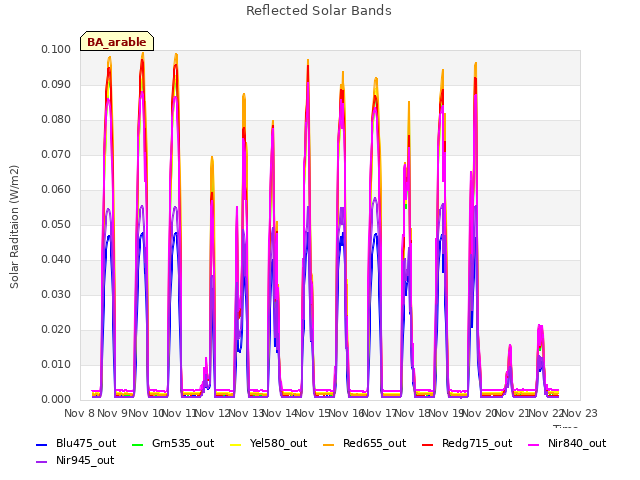The height and width of the screenshot is (480, 640).
Task: Select the Yel580_out legend label
Action: [x=278, y=443]
